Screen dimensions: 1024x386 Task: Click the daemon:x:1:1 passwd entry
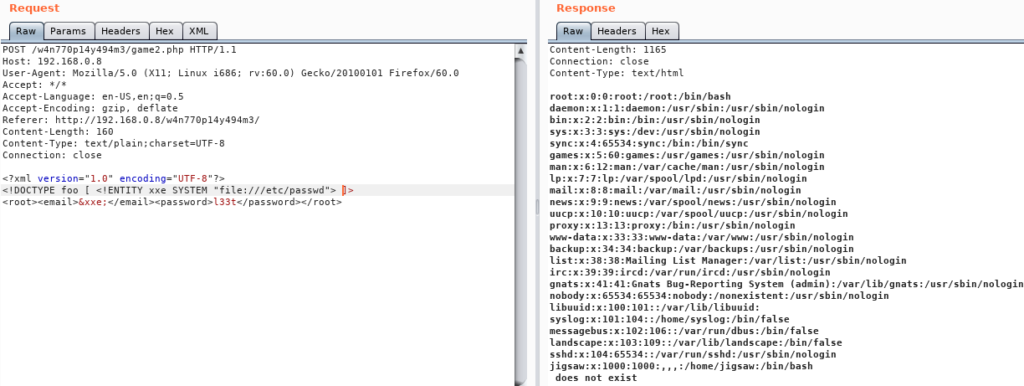687,108
